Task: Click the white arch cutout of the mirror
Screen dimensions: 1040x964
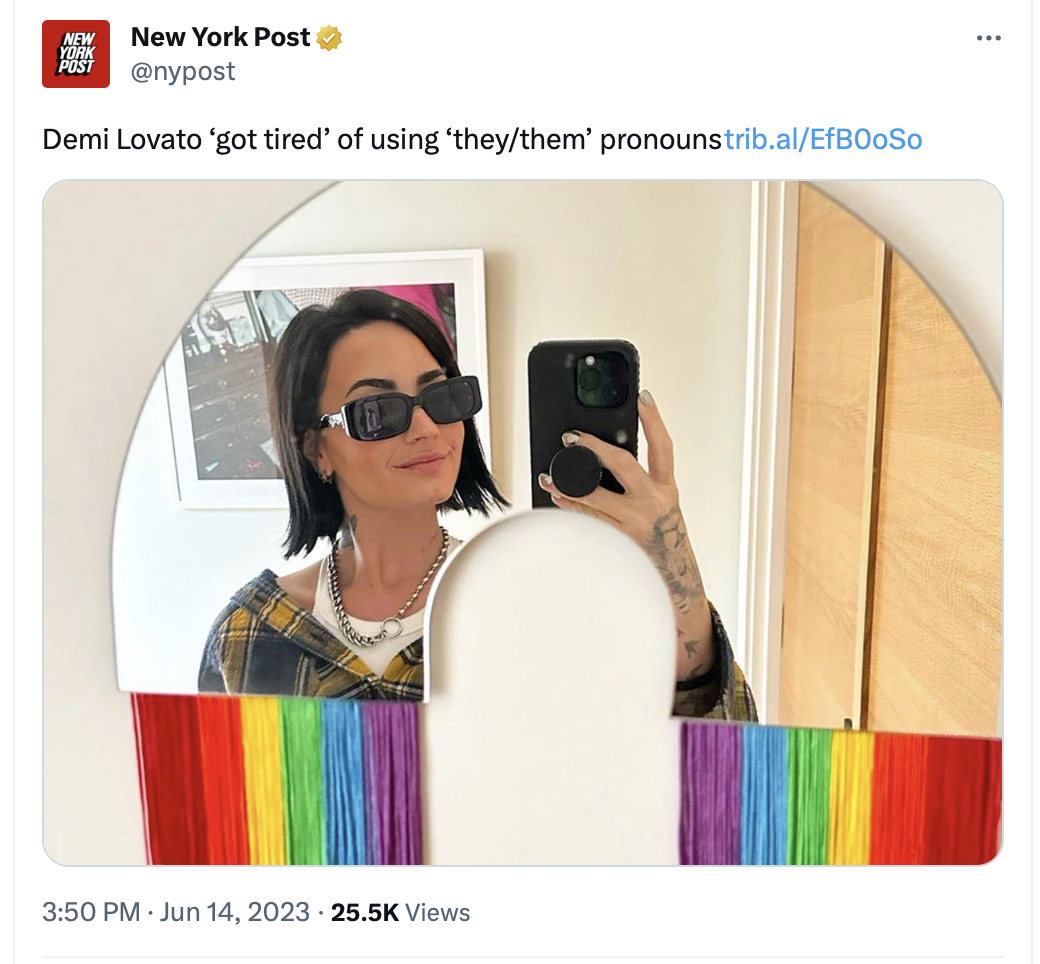Action: [x=551, y=690]
